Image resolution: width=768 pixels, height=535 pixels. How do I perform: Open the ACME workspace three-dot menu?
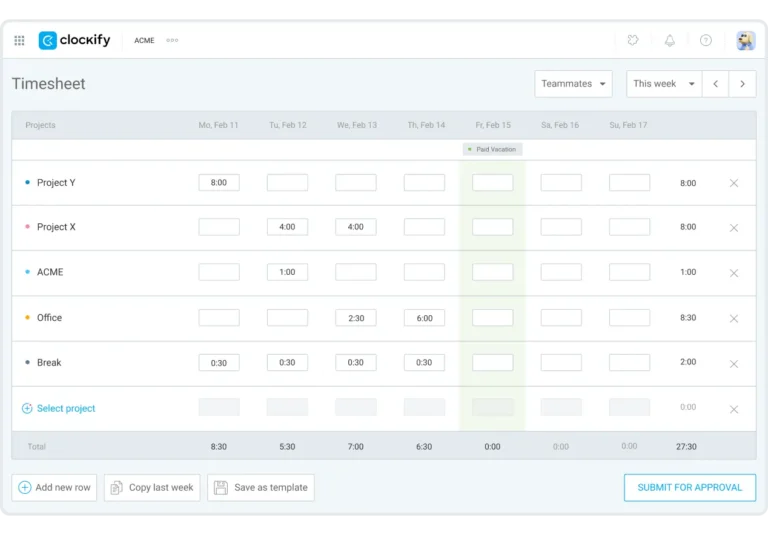(x=172, y=40)
